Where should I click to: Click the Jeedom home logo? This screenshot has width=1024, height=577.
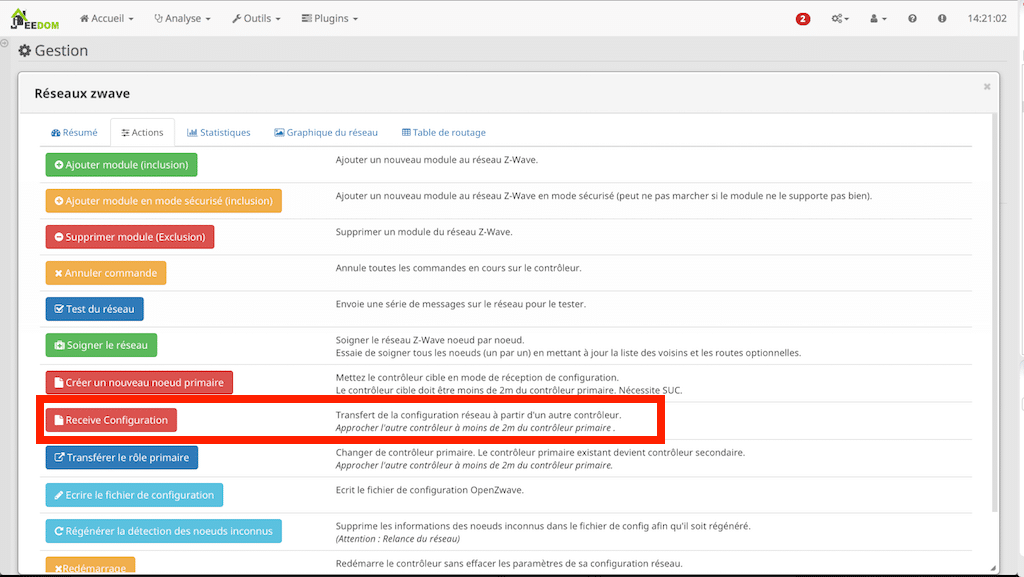pos(35,18)
